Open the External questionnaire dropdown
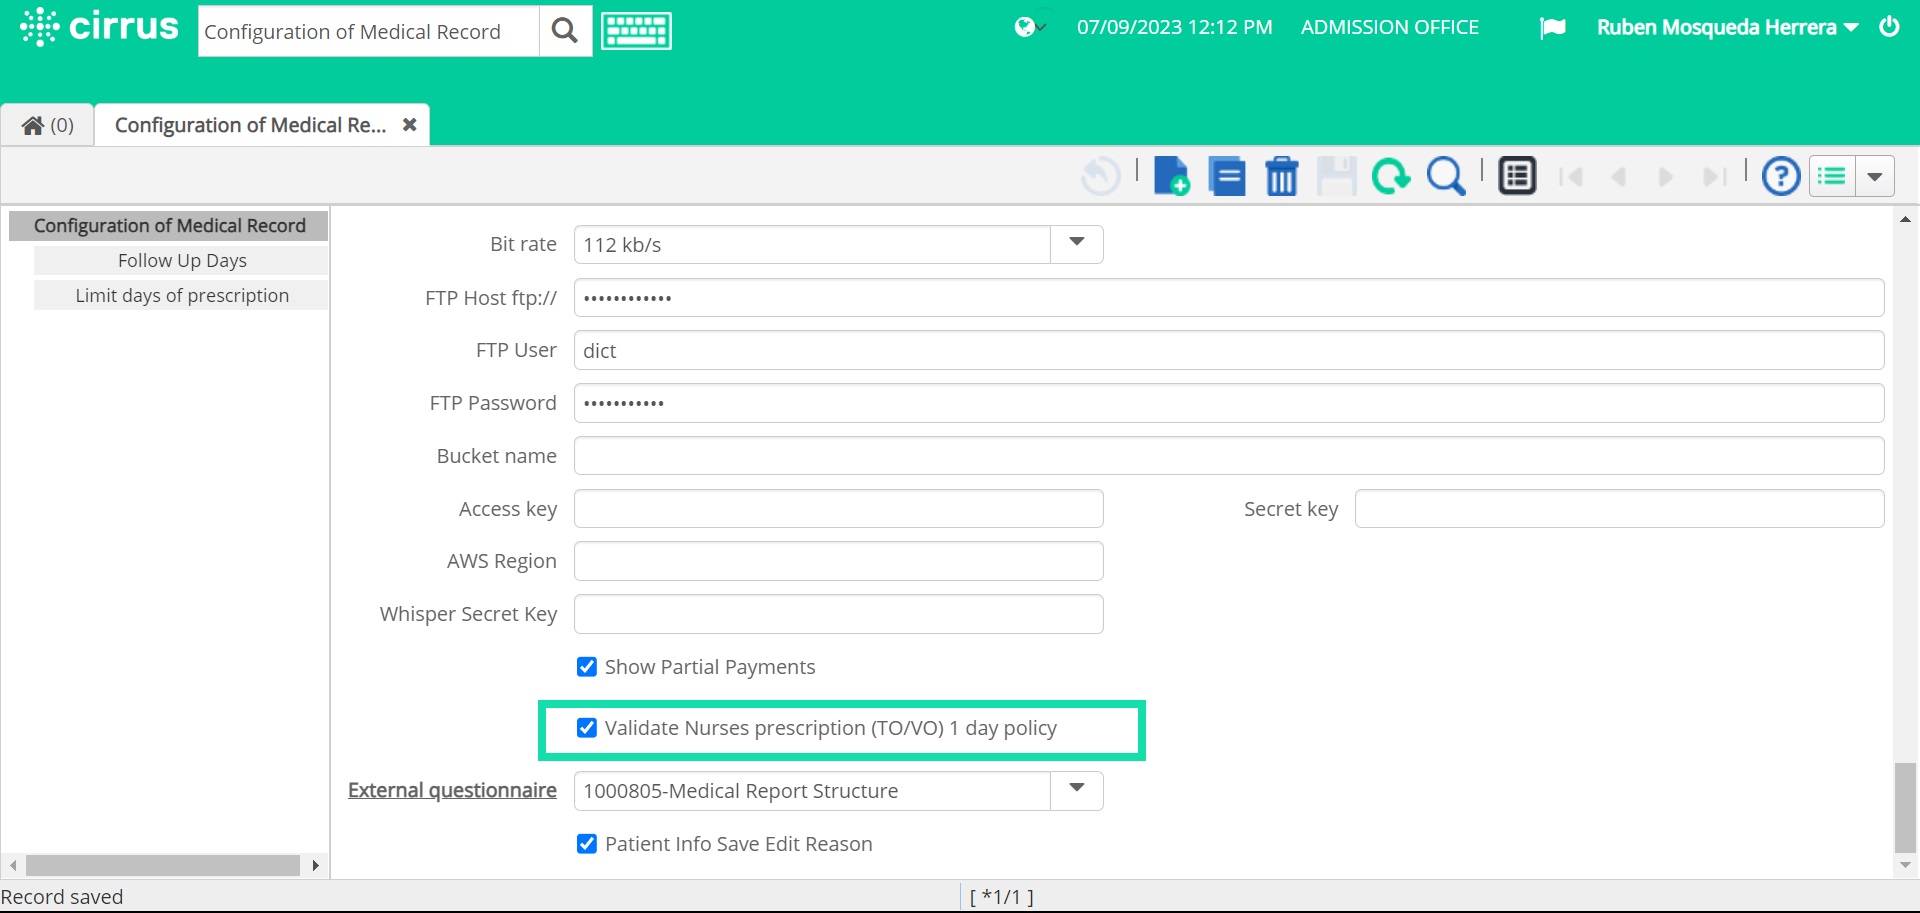 point(1075,790)
